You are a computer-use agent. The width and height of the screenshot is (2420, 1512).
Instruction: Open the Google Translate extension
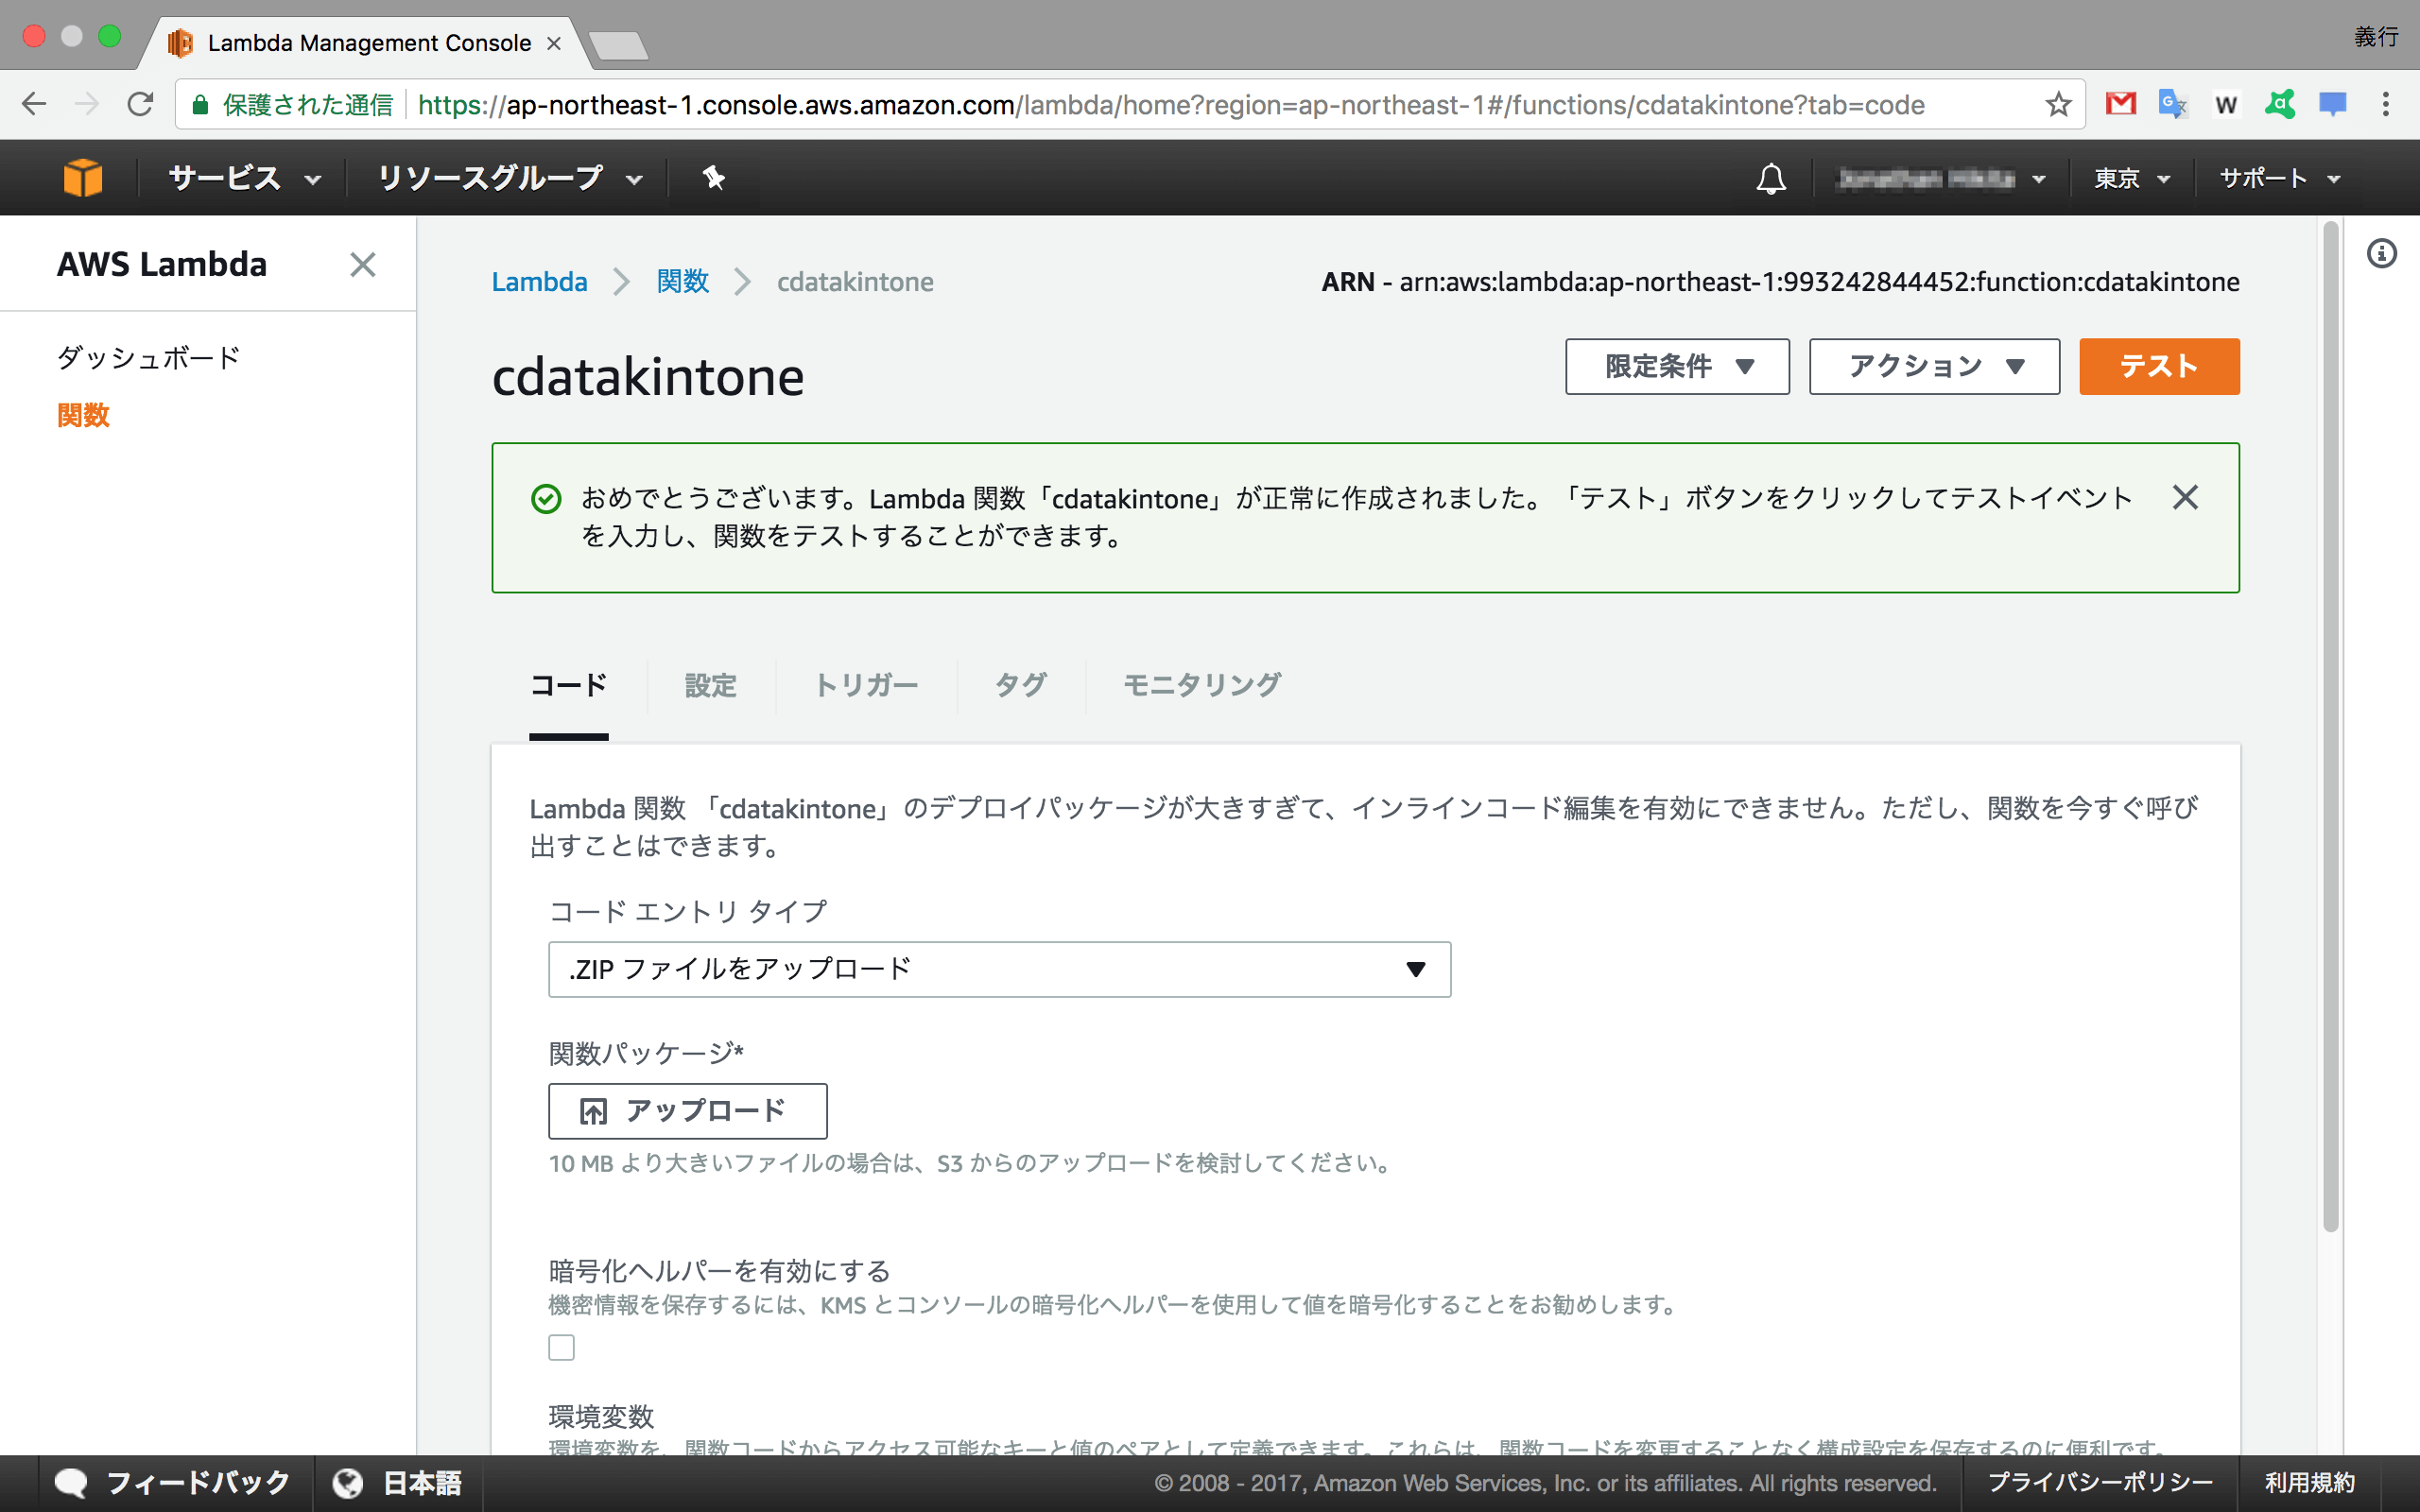2172,103
